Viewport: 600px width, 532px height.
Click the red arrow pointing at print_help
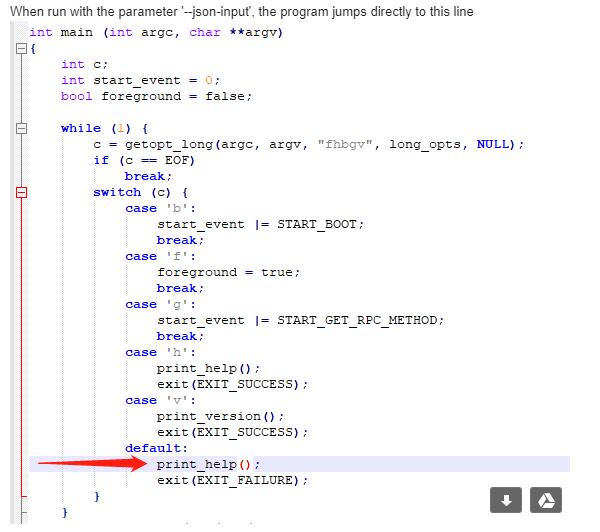click(x=92, y=463)
